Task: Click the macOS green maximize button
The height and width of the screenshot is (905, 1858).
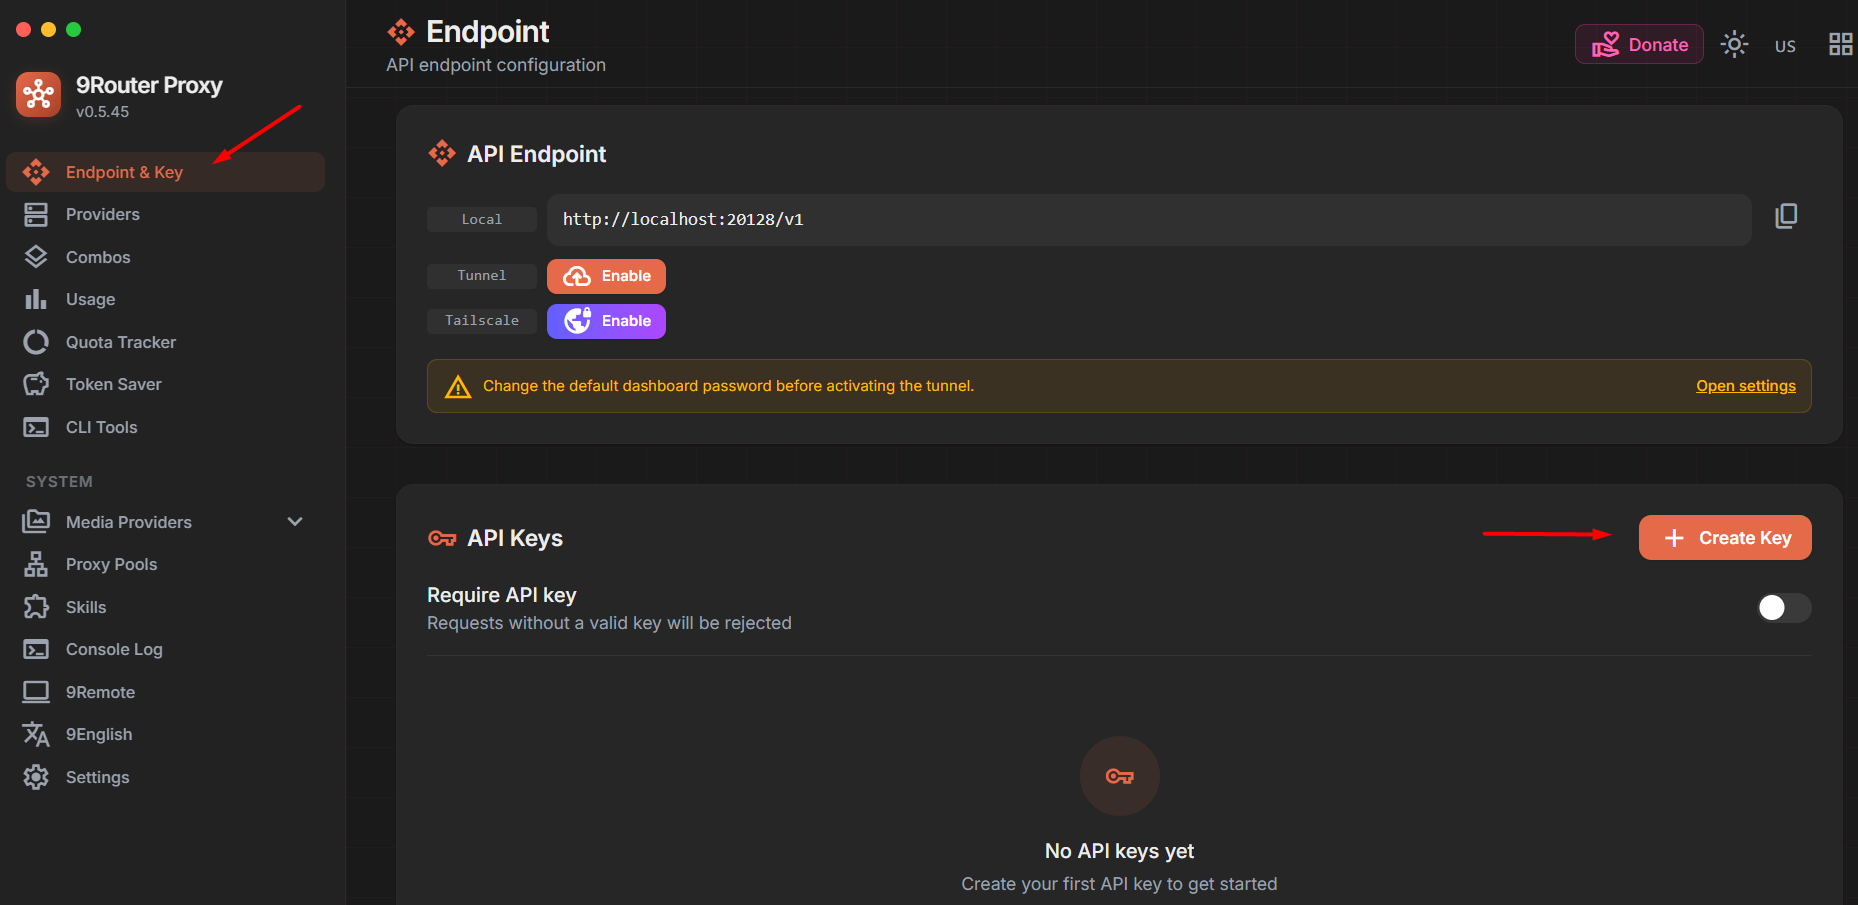Action: tap(73, 29)
